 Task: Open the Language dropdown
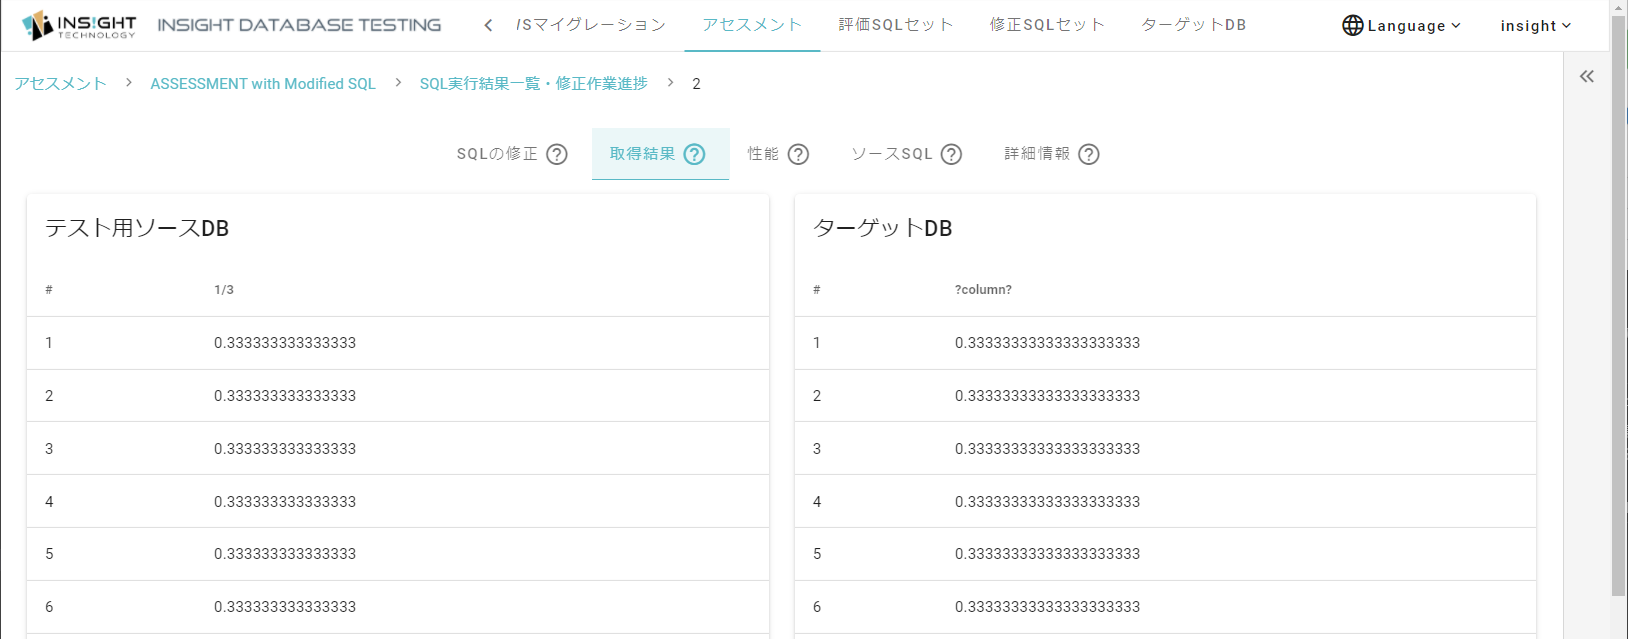coord(1401,25)
